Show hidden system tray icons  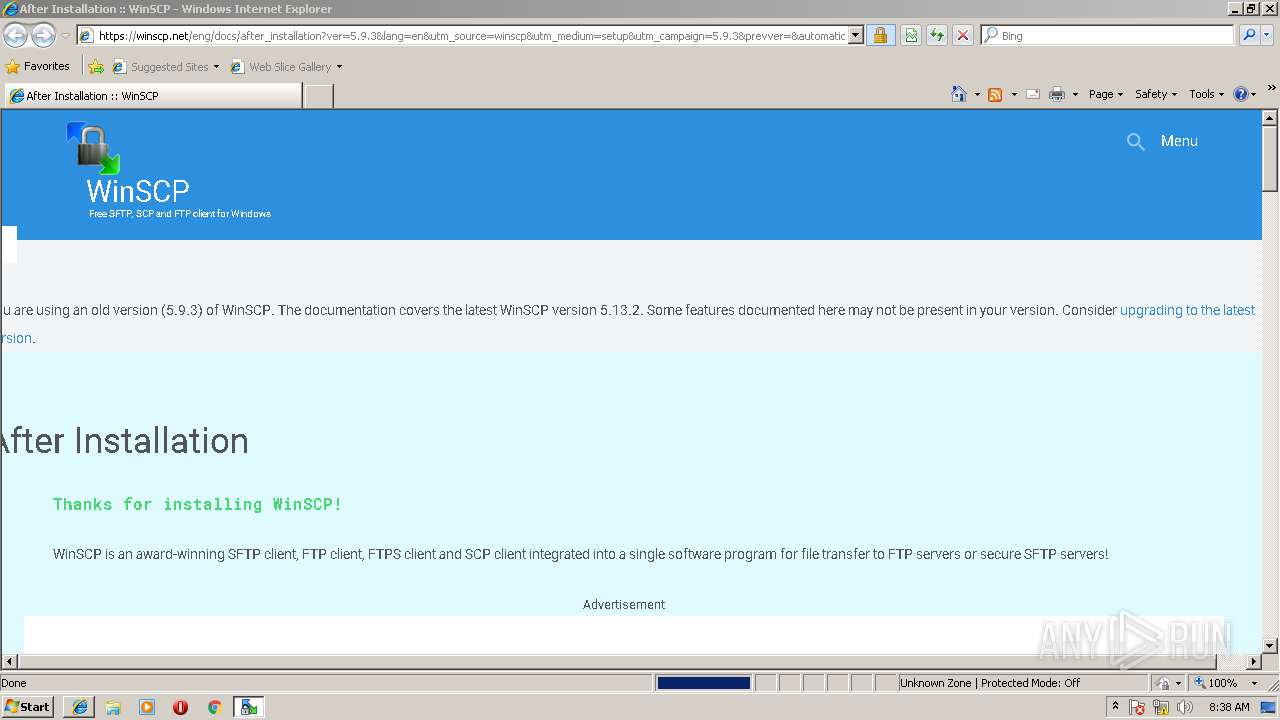(1115, 706)
